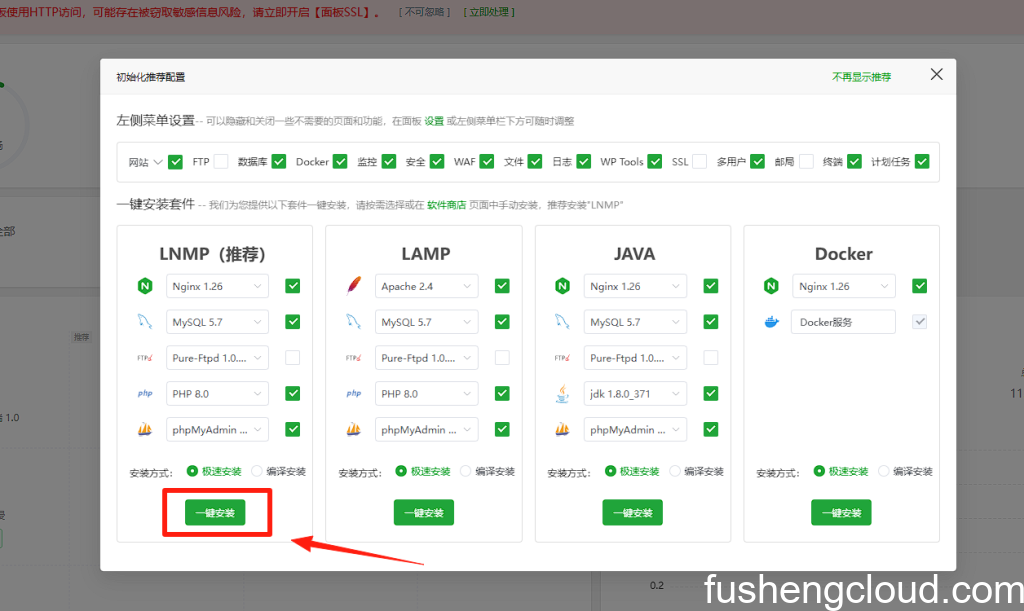
Task: Click the phpMyAdmin icon in the LAMP card
Action: coord(354,430)
